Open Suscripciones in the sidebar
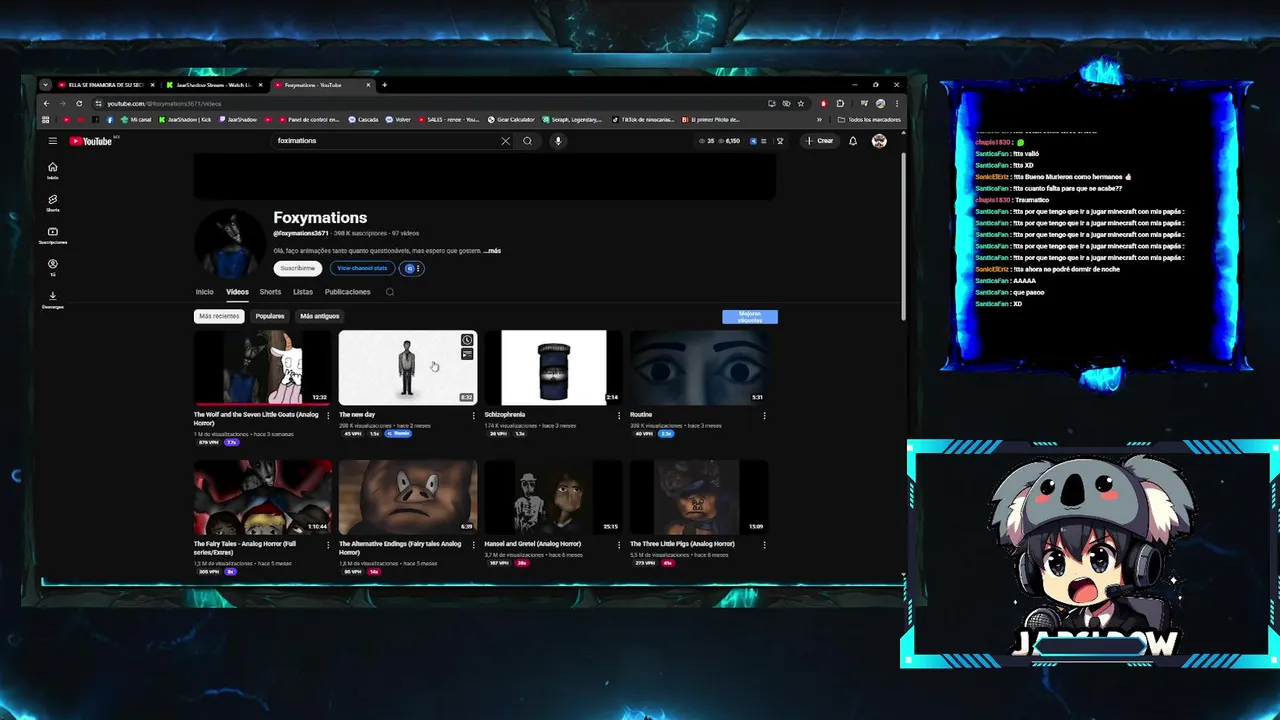 tap(53, 235)
